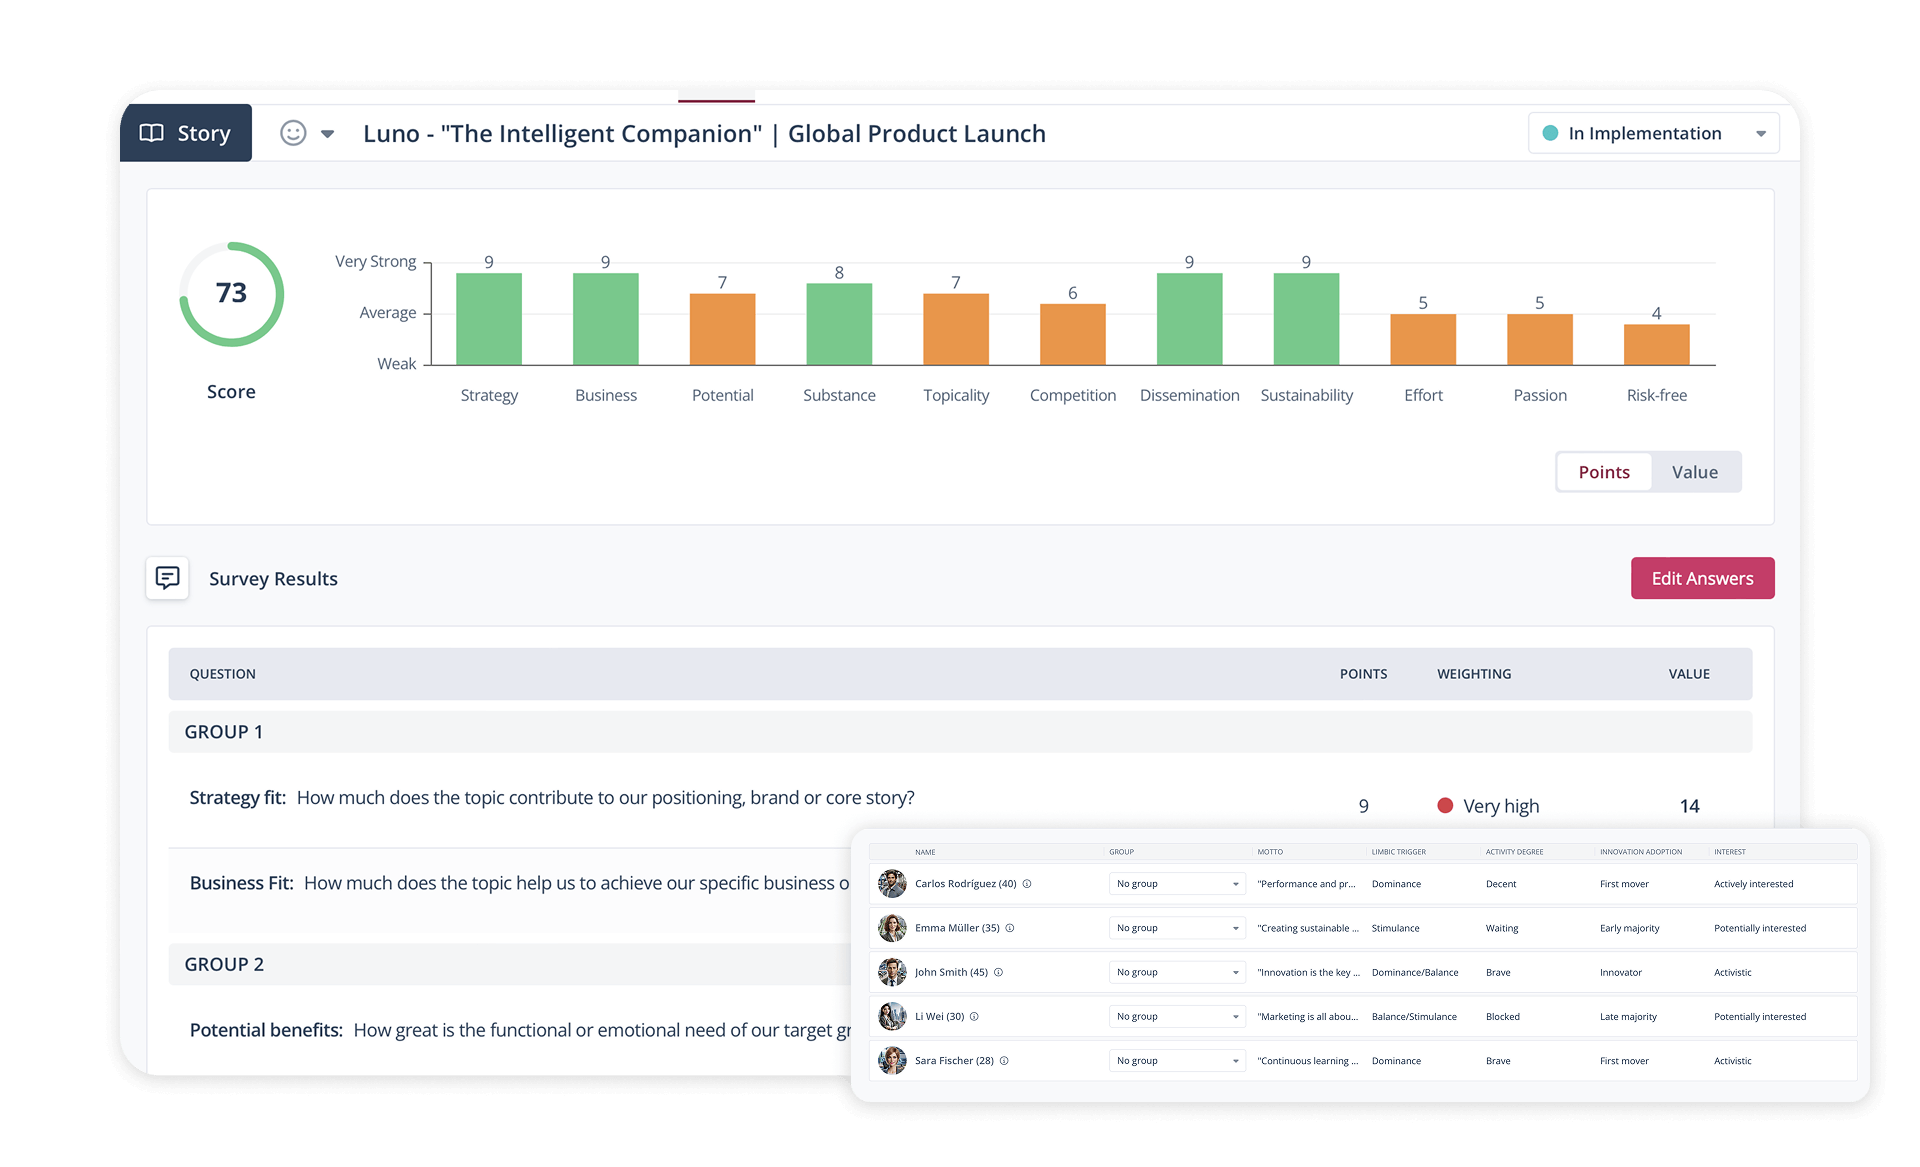Open the emoji mood selector icon

(291, 132)
